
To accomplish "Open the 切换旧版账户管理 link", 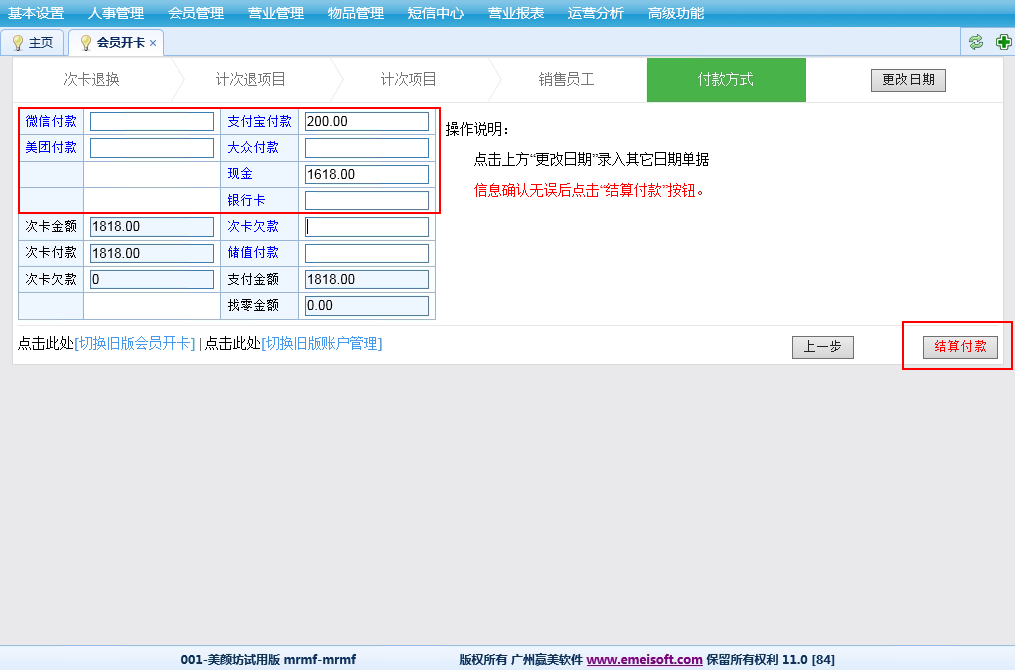I will point(322,344).
